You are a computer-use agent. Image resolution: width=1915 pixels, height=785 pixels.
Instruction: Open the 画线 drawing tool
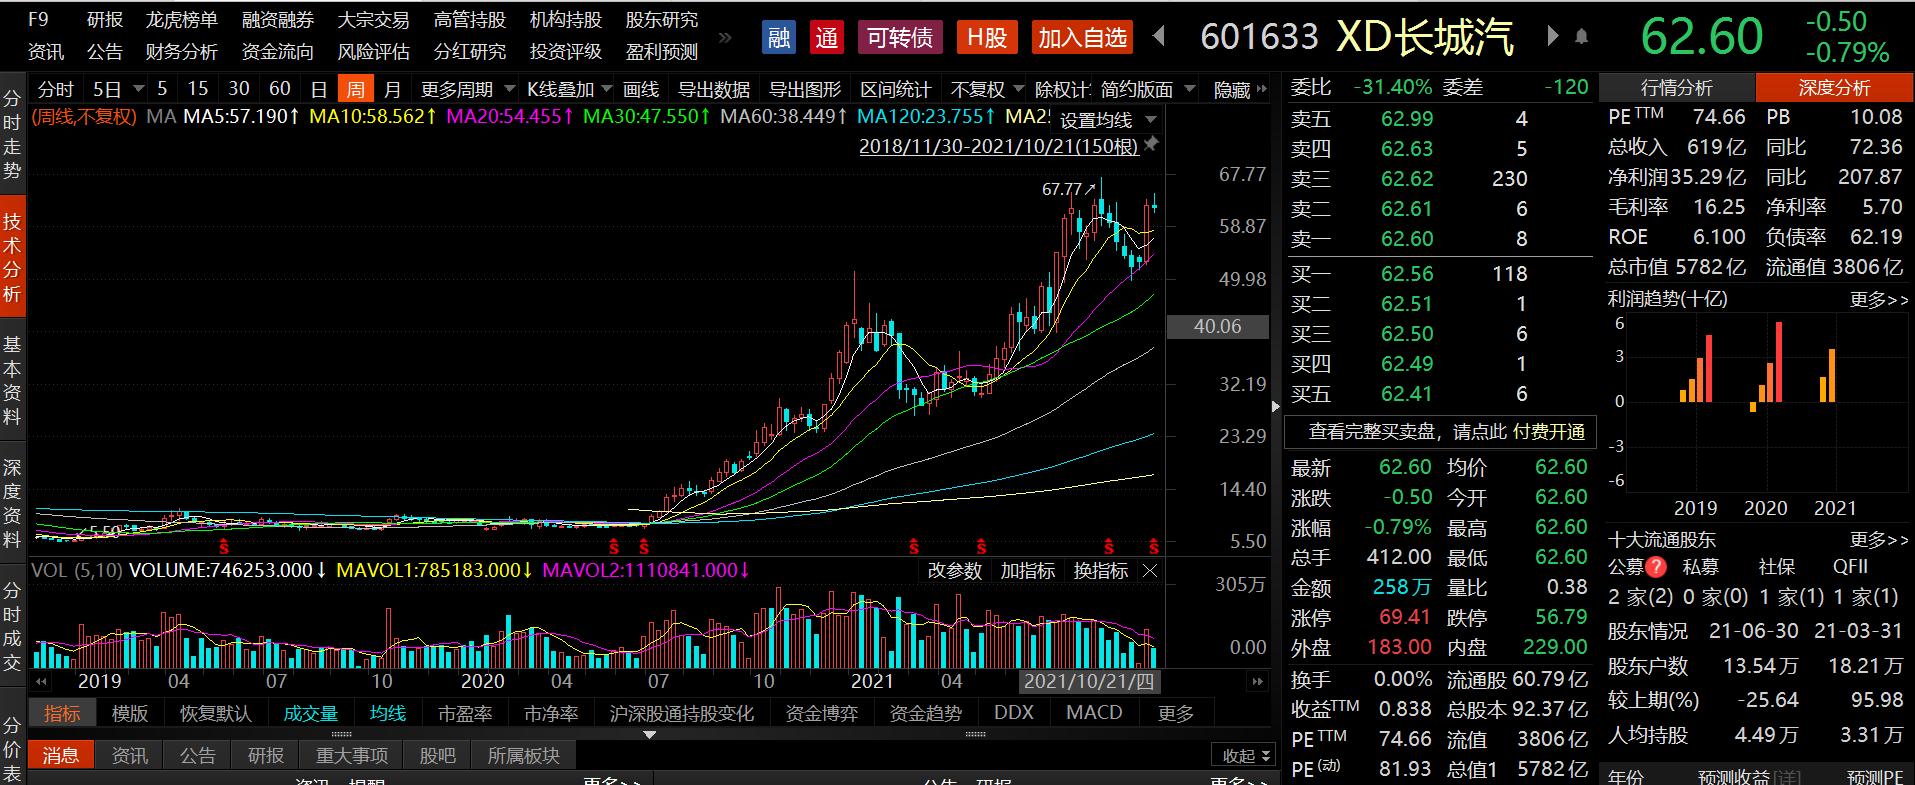[x=641, y=89]
